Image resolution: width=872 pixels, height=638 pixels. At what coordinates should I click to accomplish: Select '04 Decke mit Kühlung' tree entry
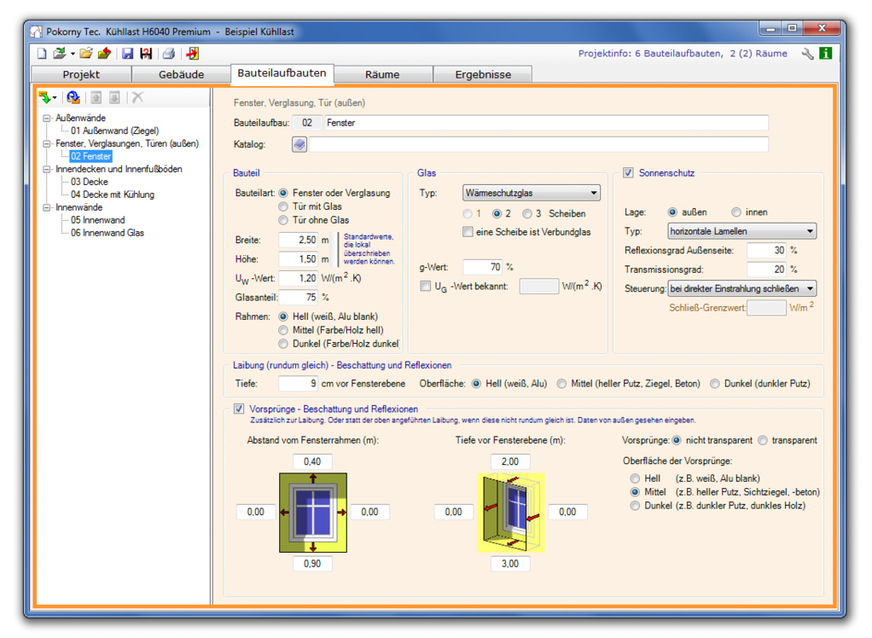[x=112, y=194]
